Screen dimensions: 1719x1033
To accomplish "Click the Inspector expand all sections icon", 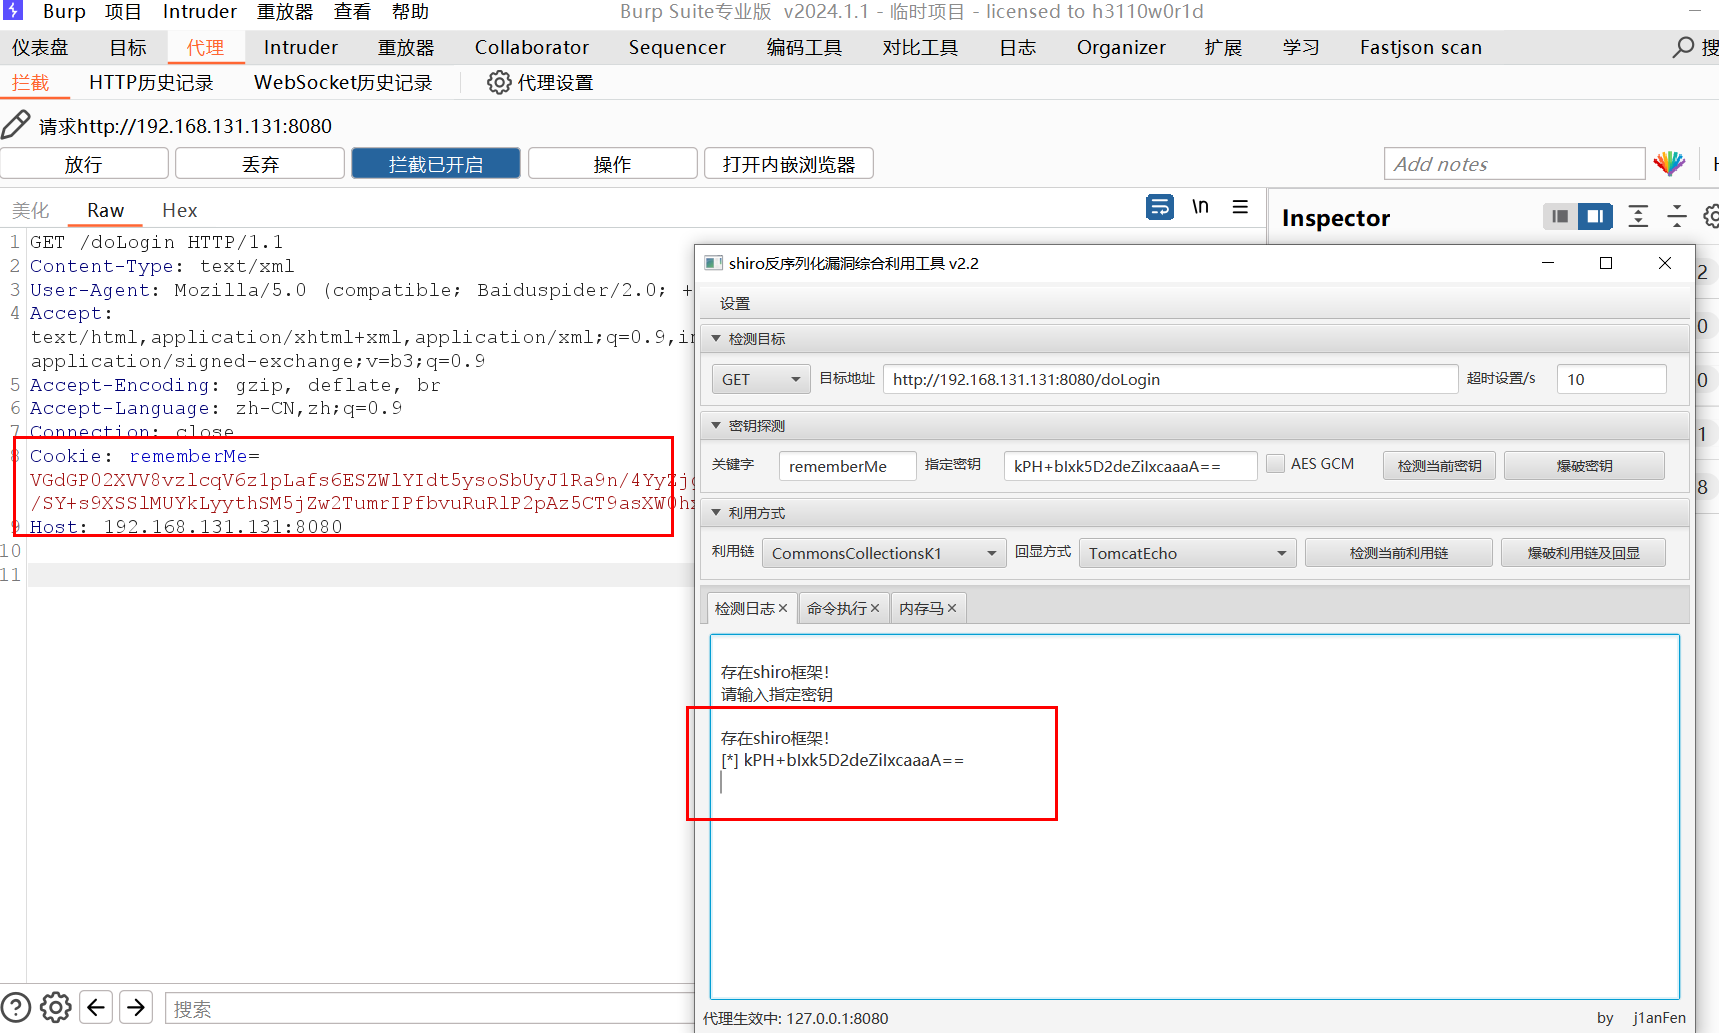I will (x=1638, y=216).
